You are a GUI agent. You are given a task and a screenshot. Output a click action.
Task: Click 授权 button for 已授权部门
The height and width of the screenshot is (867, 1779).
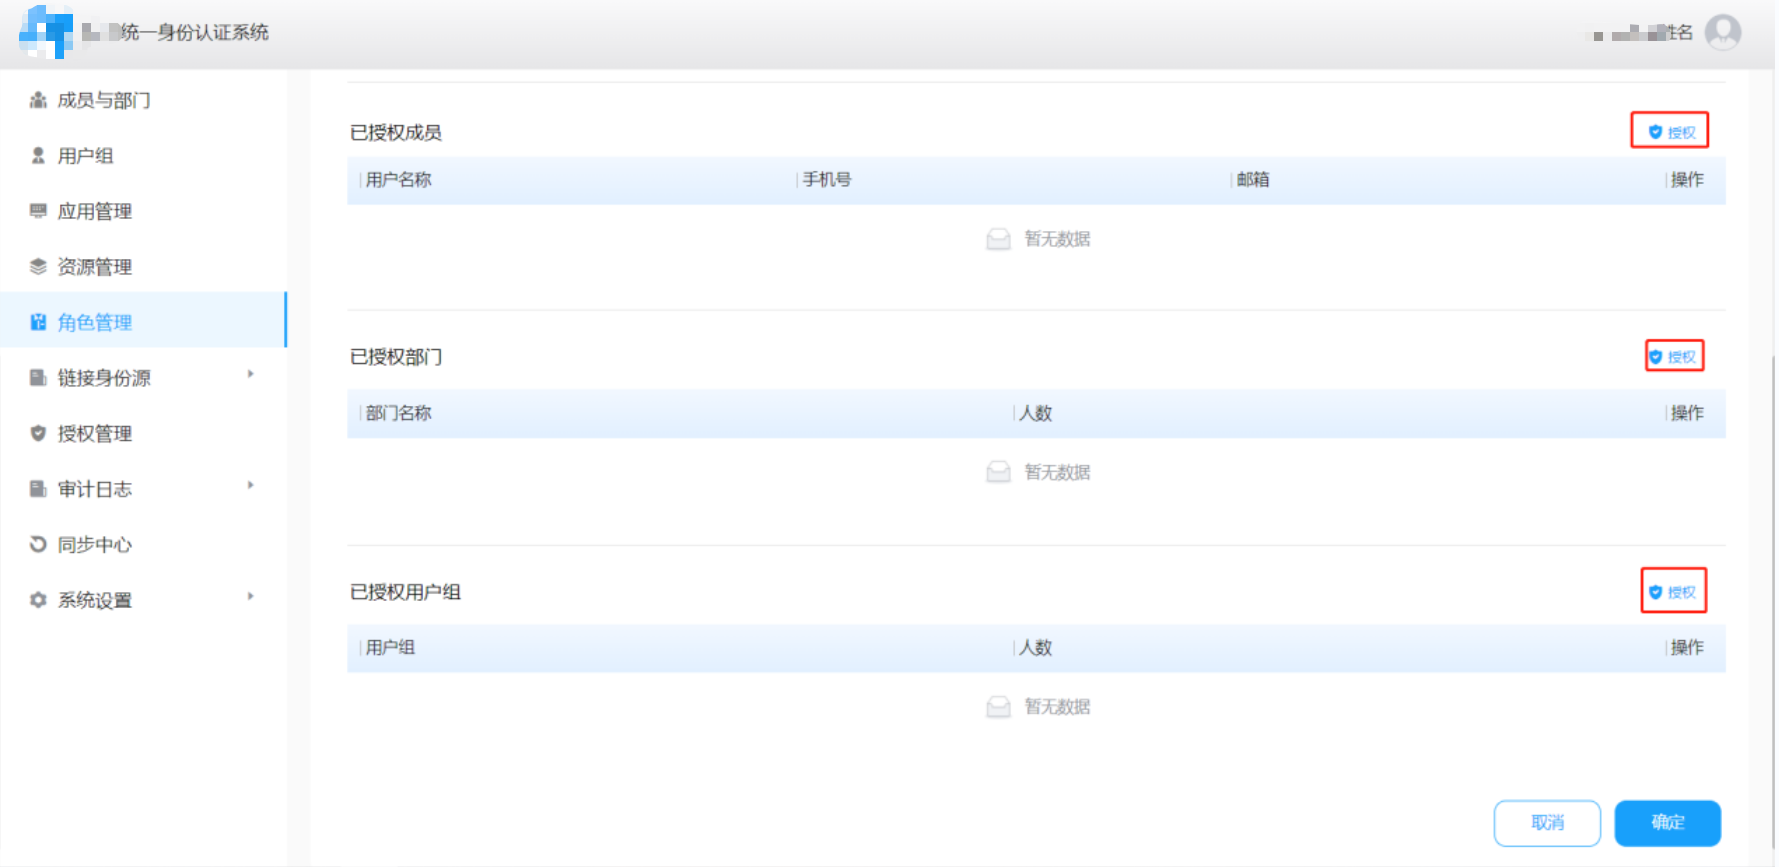pyautogui.click(x=1671, y=357)
